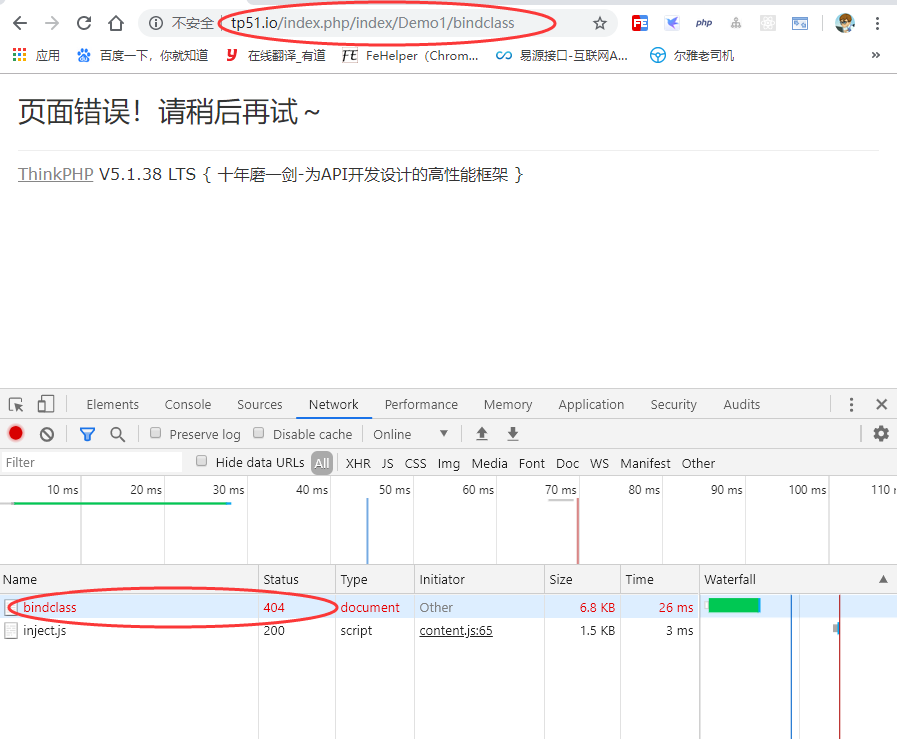
Task: Open the Performance tab
Action: [x=420, y=404]
